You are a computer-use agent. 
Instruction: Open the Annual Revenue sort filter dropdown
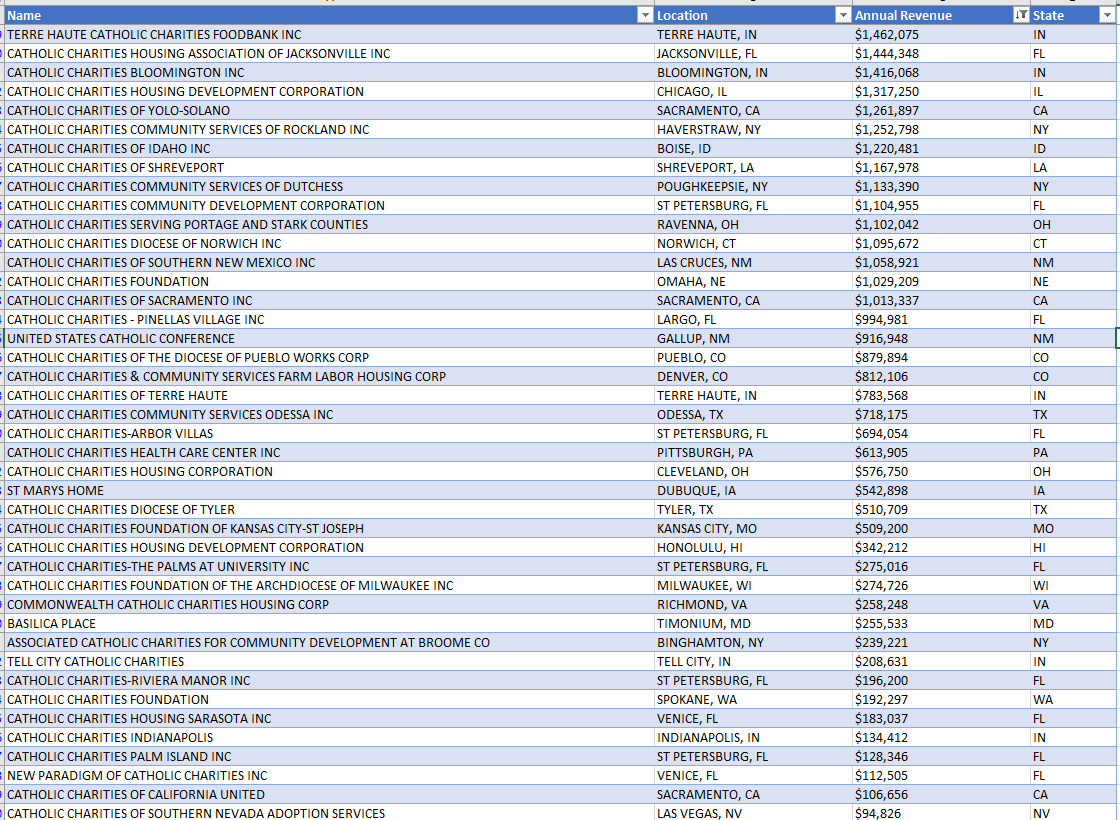1021,16
